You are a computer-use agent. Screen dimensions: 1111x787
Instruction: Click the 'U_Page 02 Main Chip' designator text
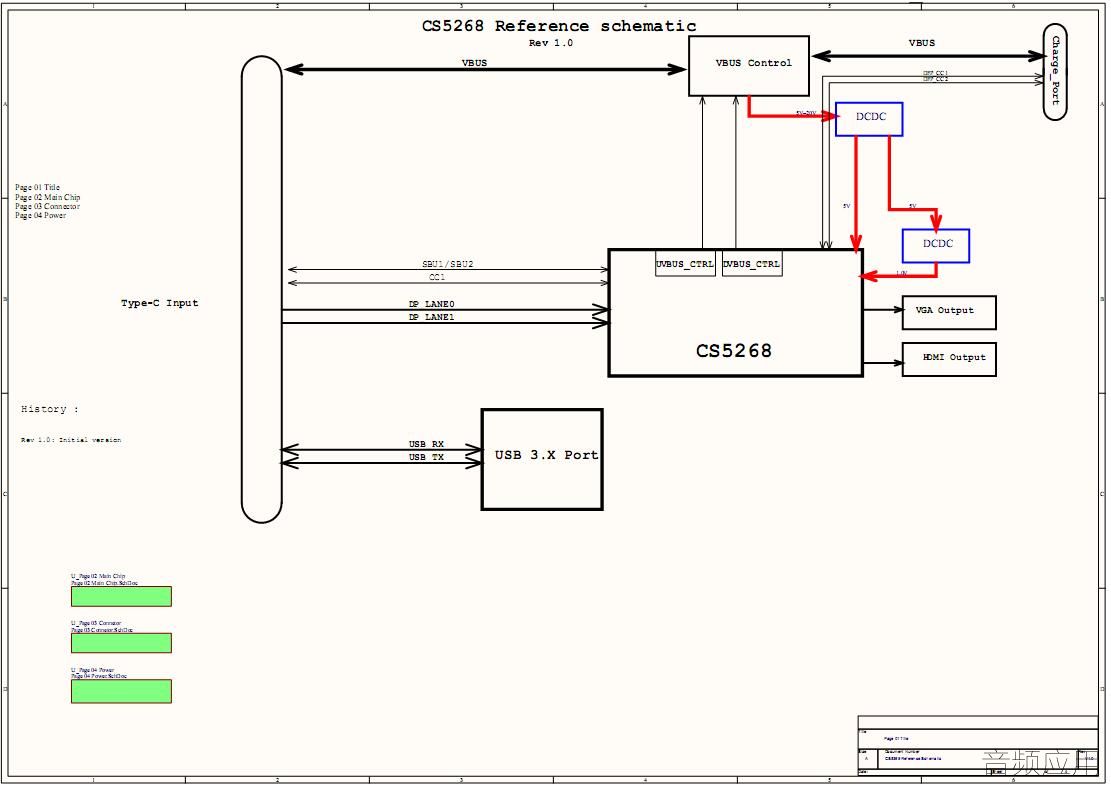[x=98, y=576]
